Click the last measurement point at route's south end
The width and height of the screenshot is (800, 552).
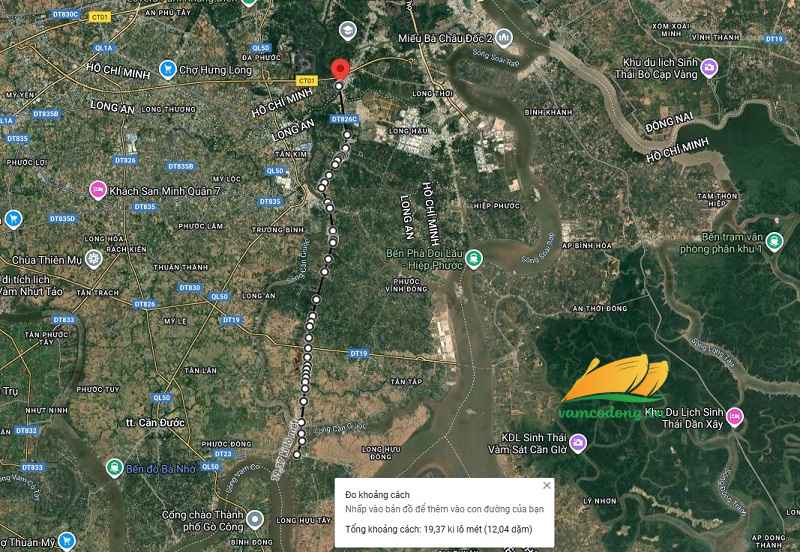click(296, 455)
